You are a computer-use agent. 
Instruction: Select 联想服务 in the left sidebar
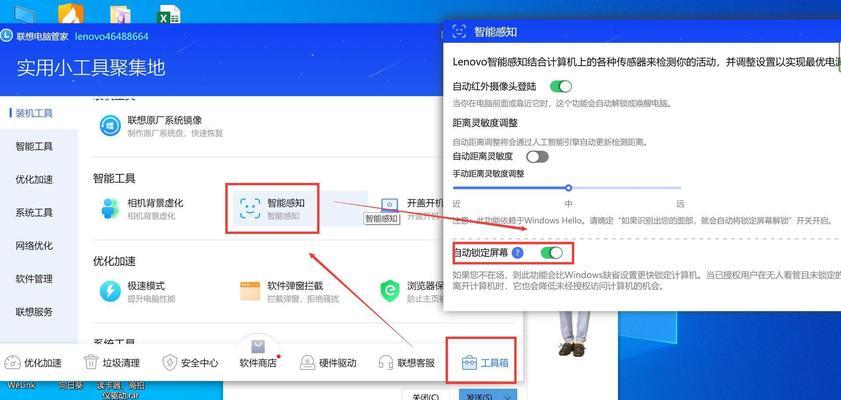point(34,312)
